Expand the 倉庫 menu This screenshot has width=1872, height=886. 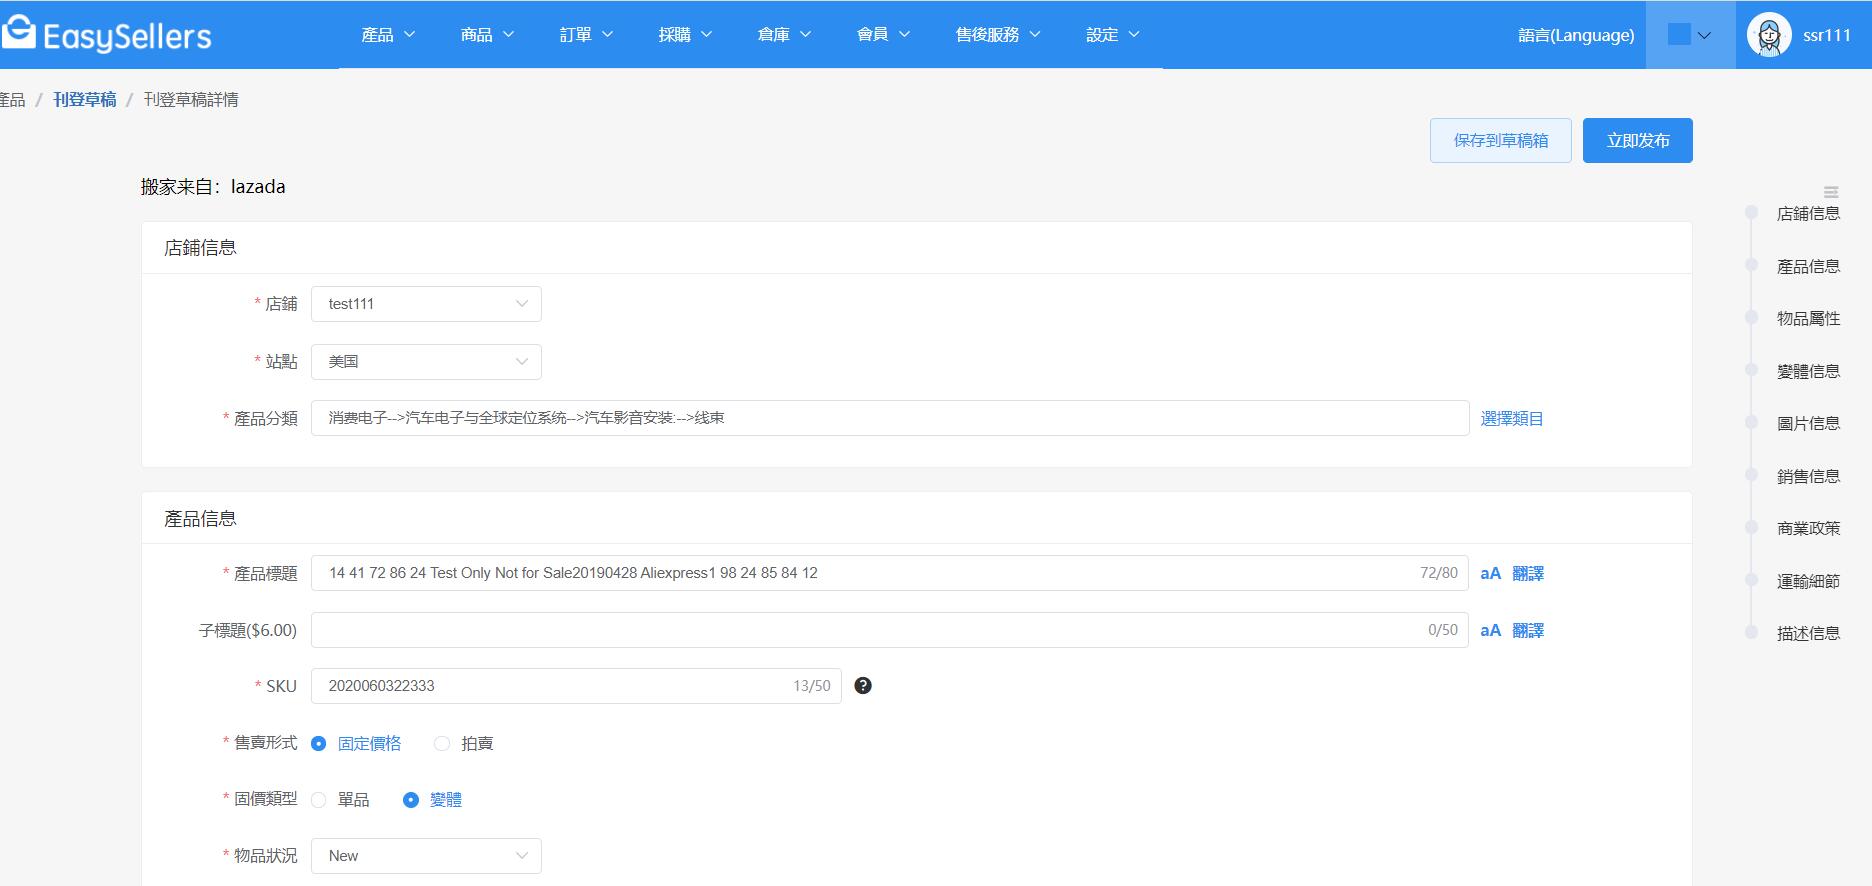tap(784, 35)
